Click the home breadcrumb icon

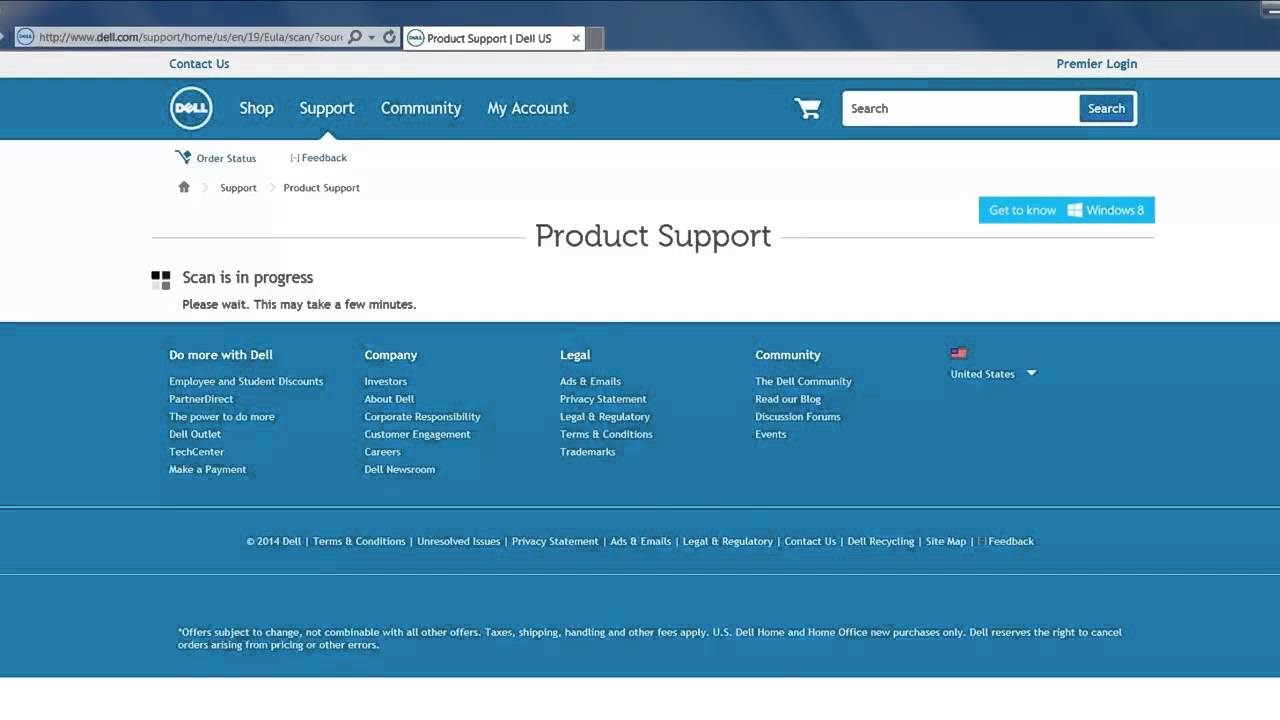click(184, 187)
